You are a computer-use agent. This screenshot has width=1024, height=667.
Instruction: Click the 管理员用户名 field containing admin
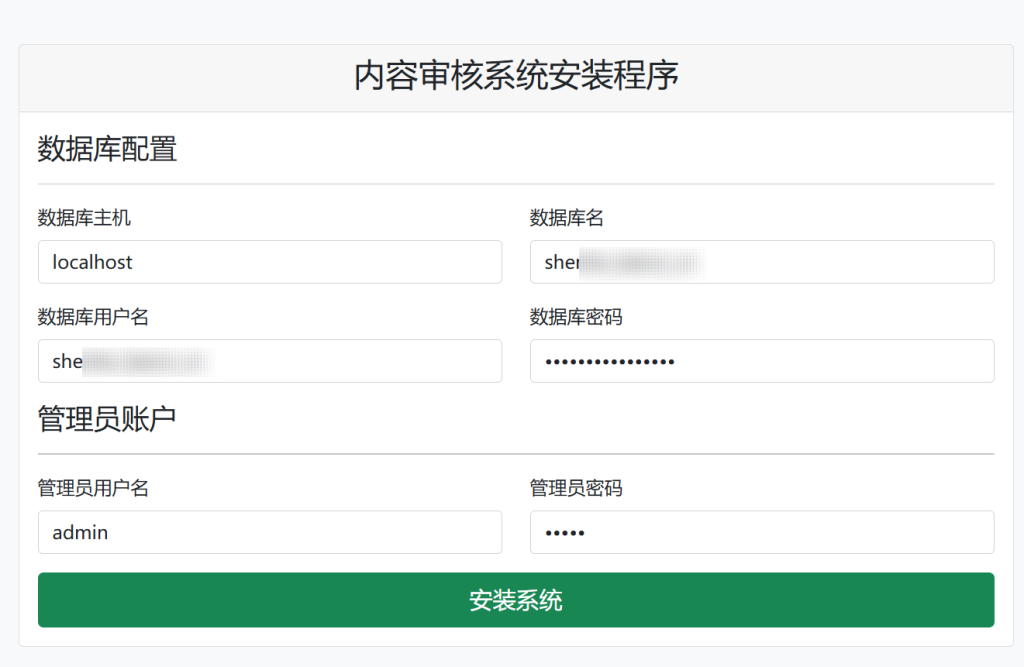click(270, 532)
